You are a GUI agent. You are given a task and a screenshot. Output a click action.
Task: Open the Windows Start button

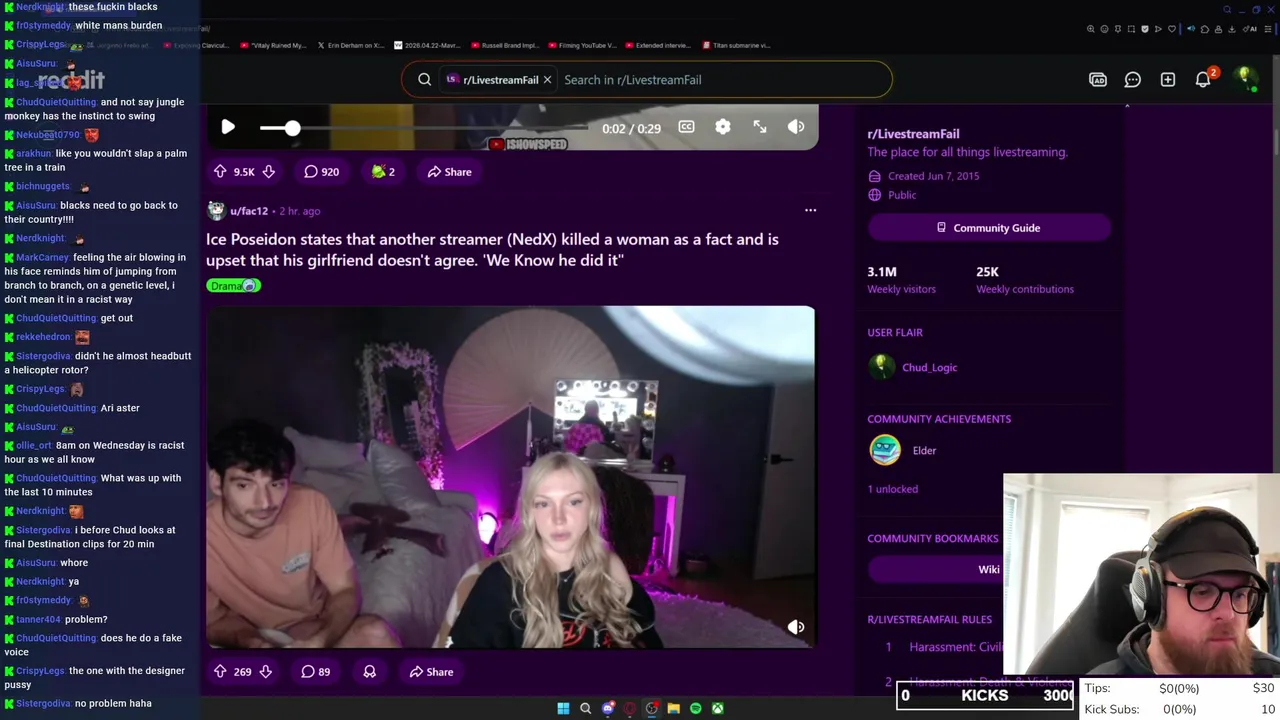[563, 709]
